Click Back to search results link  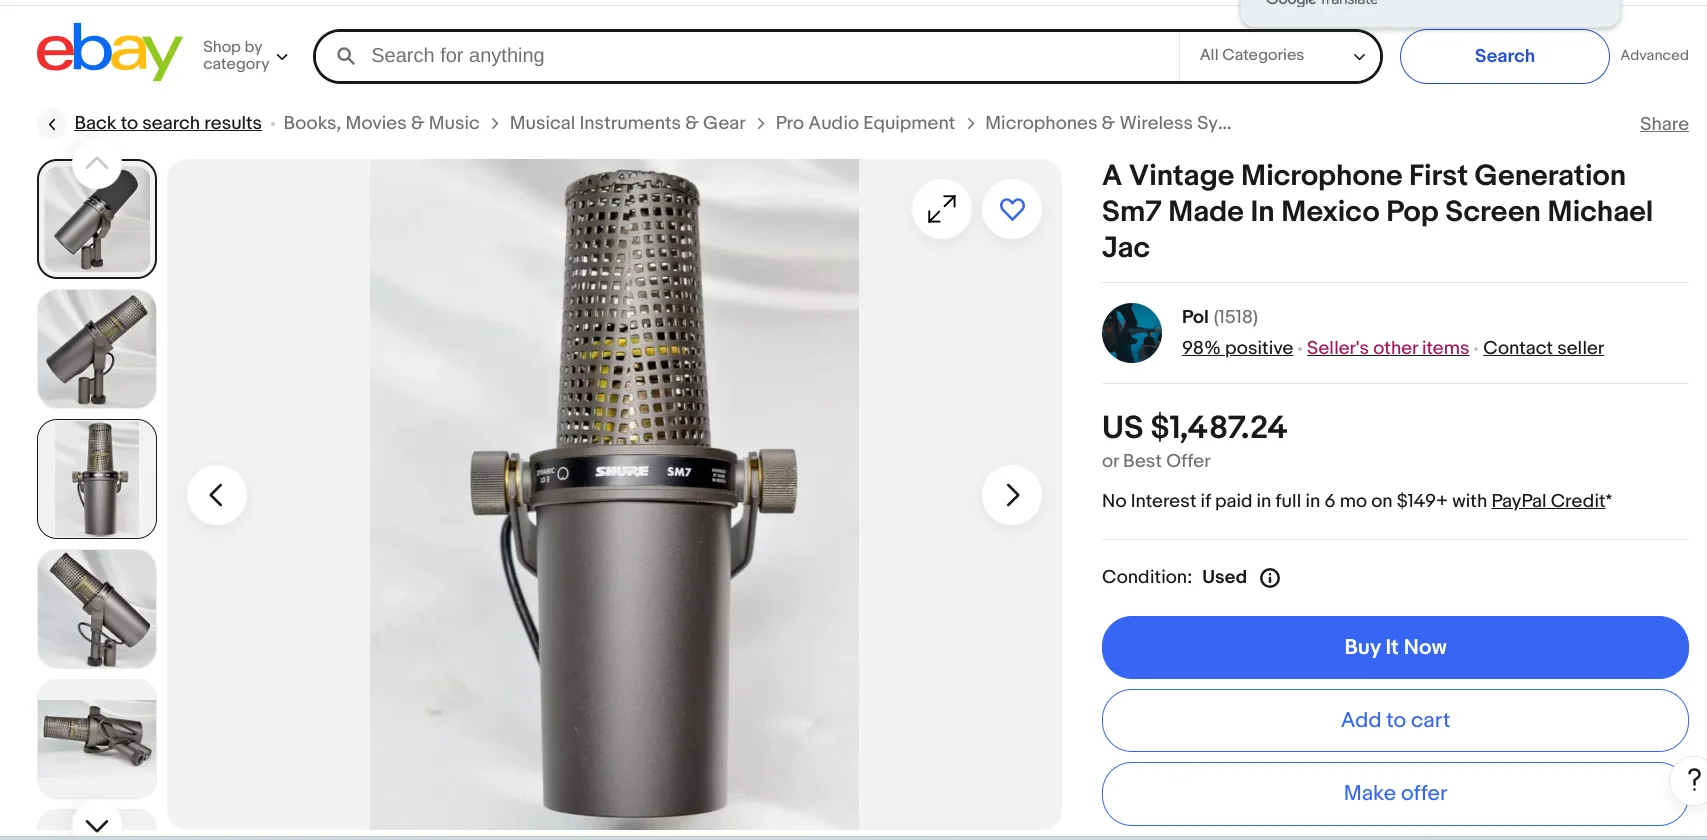168,123
